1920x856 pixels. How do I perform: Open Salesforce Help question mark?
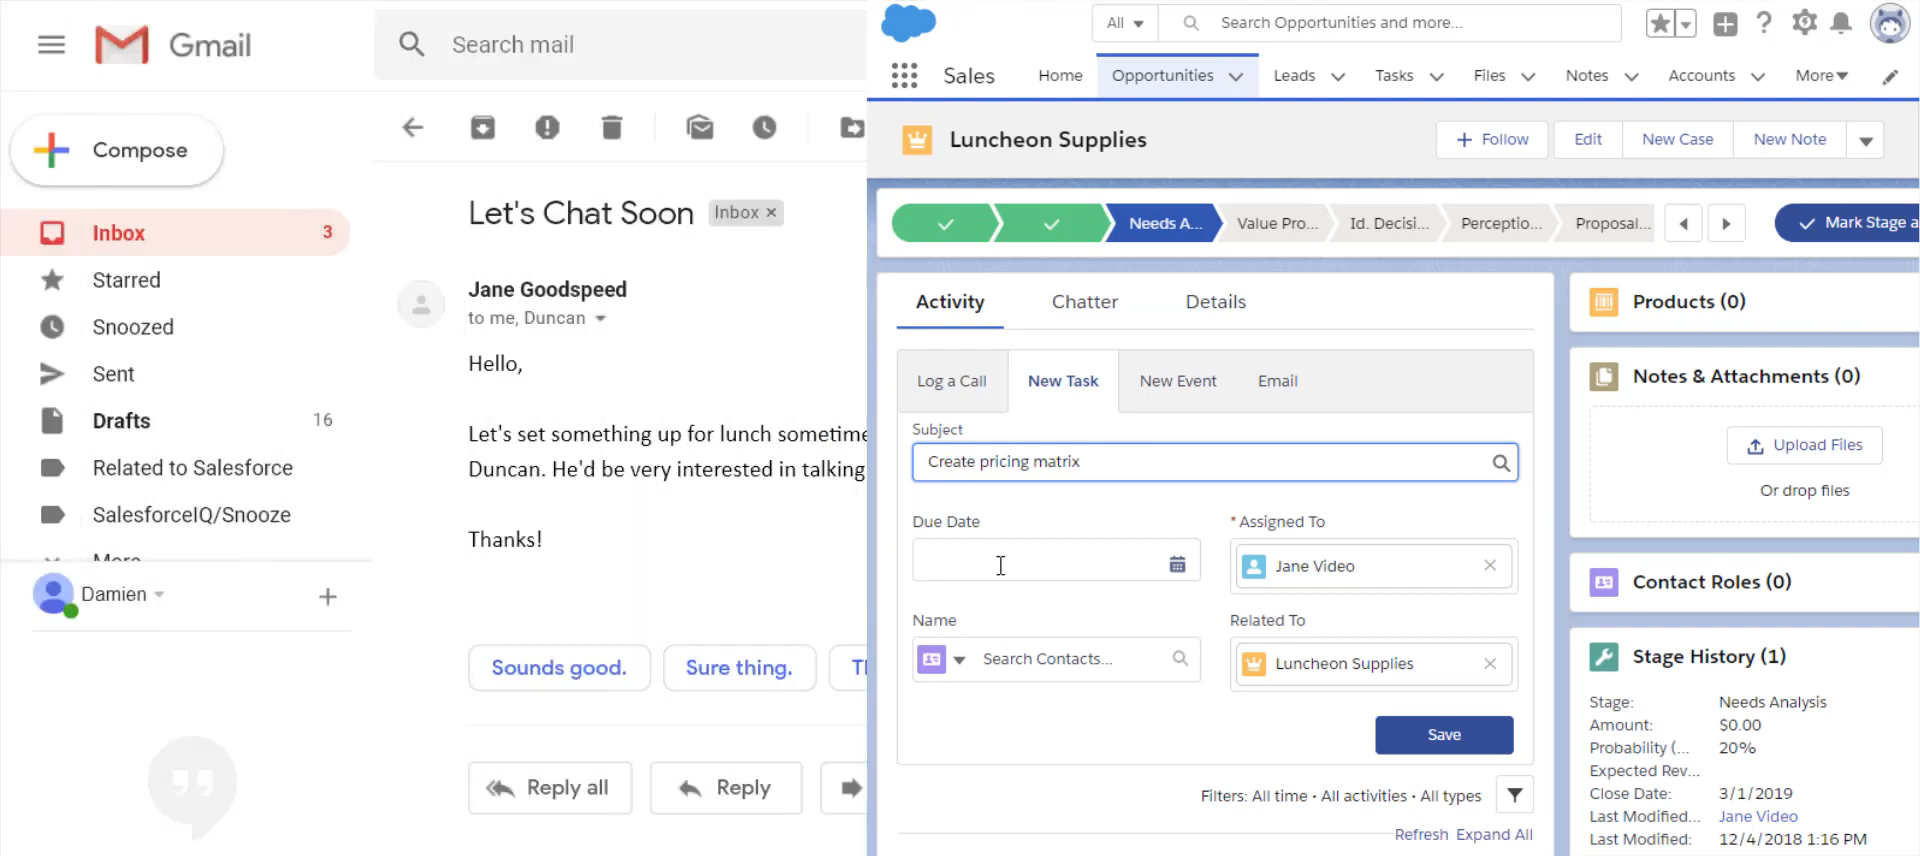click(1764, 23)
